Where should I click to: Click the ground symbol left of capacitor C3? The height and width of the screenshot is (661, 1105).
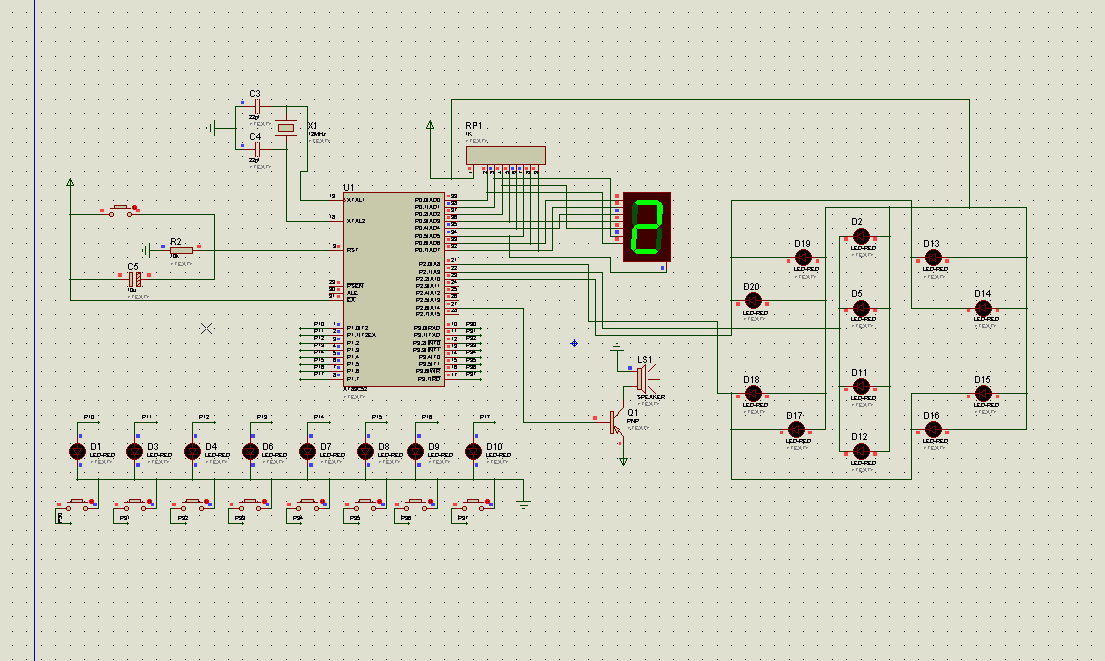point(211,128)
